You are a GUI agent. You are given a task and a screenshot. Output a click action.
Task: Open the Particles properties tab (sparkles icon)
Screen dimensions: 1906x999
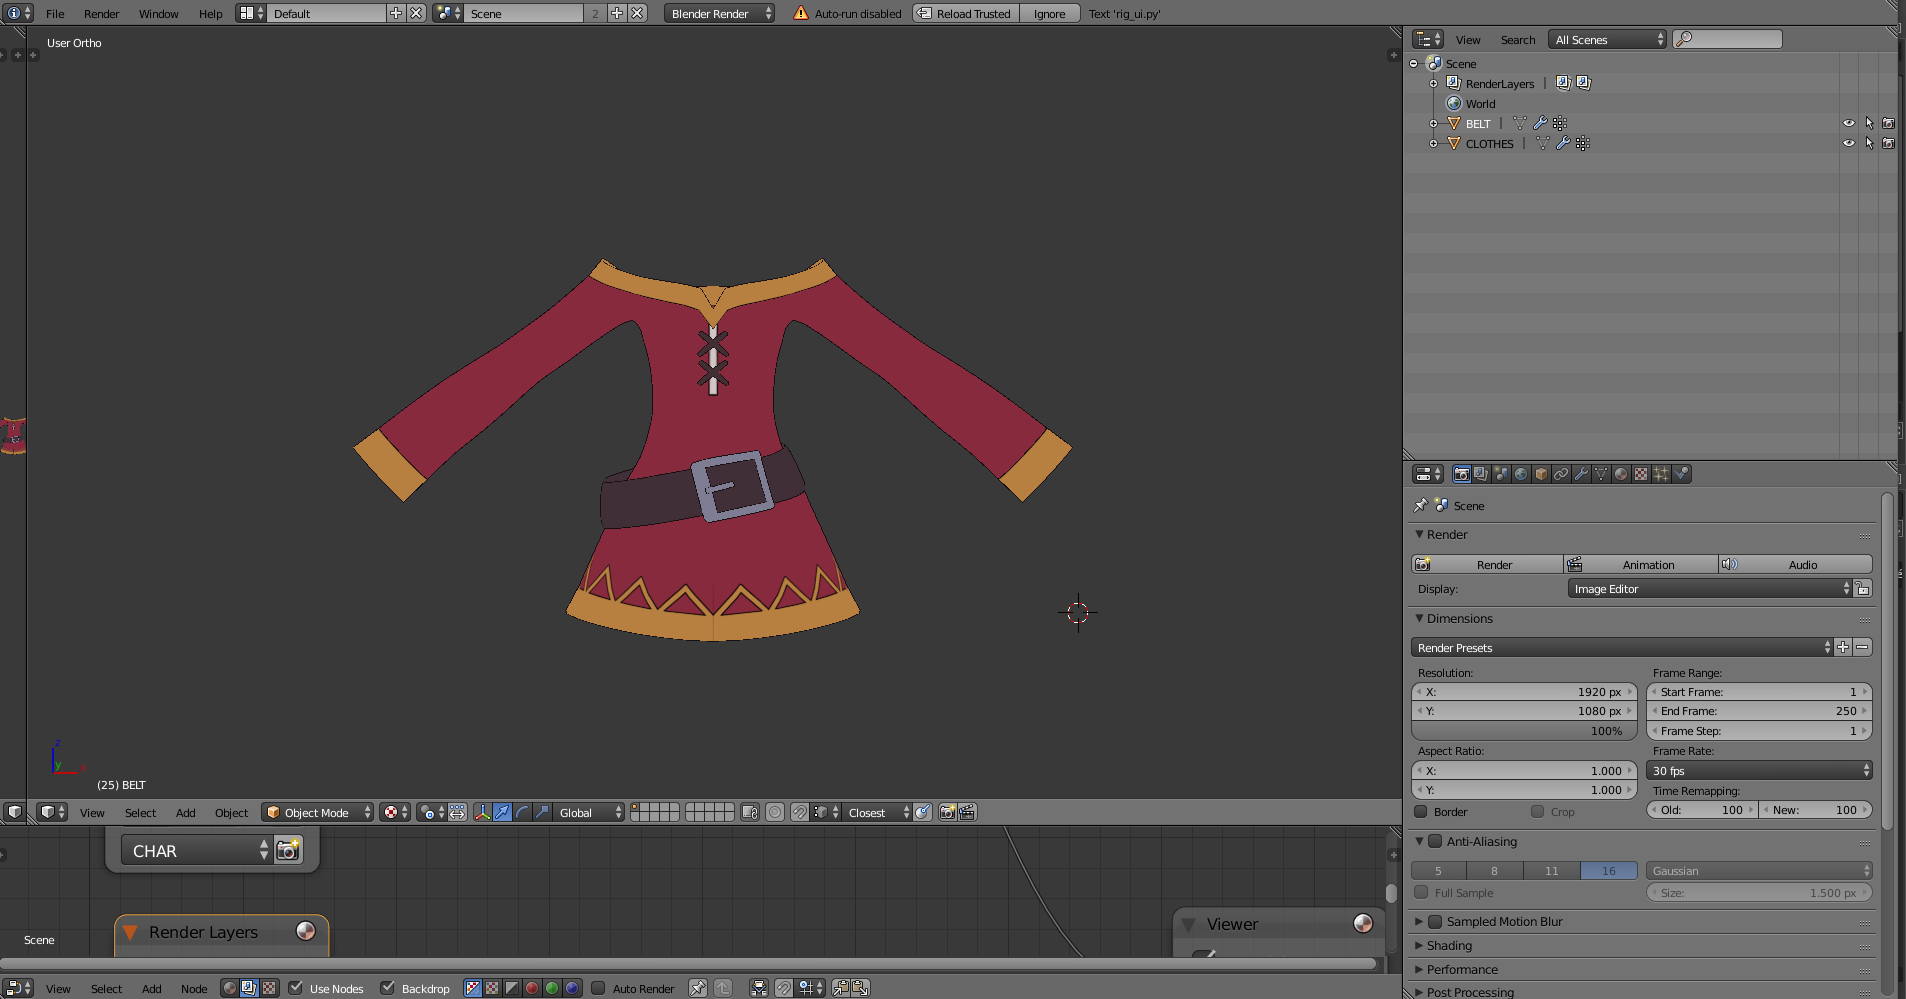point(1661,474)
